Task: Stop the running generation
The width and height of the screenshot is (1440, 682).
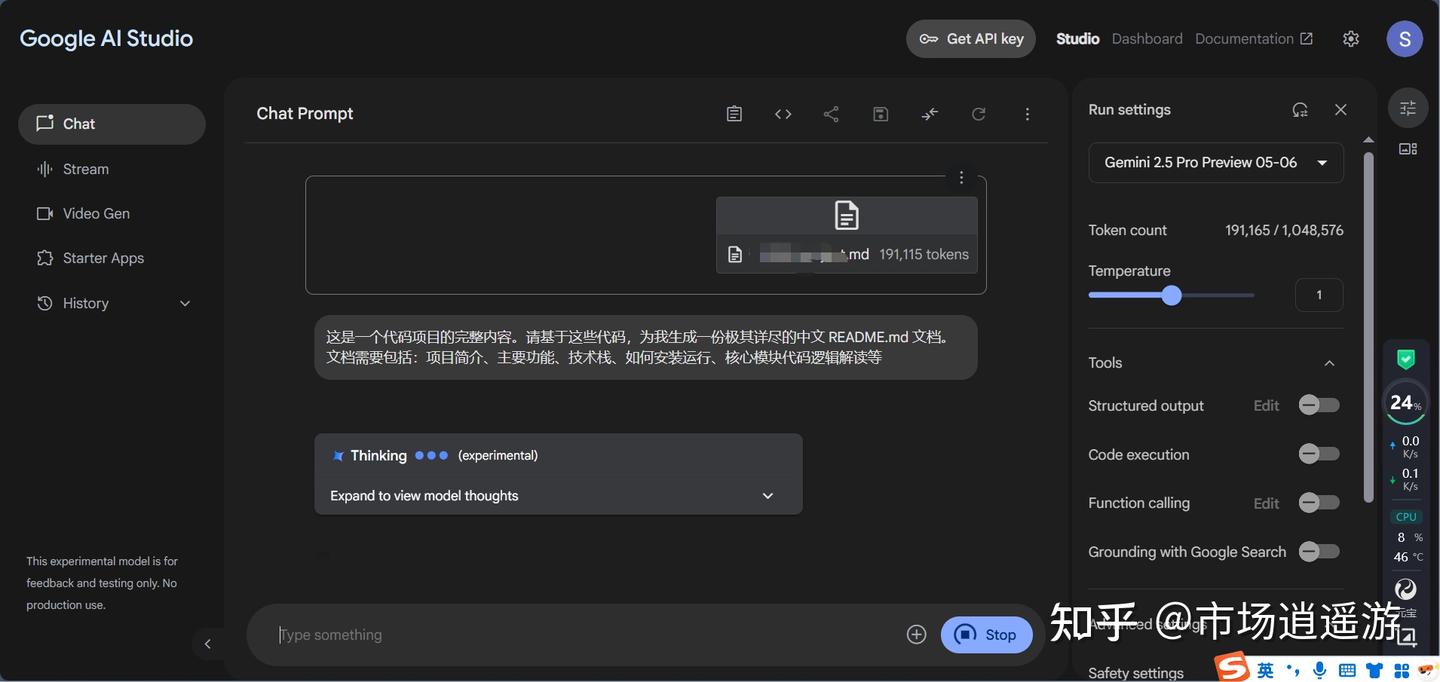Action: [987, 634]
